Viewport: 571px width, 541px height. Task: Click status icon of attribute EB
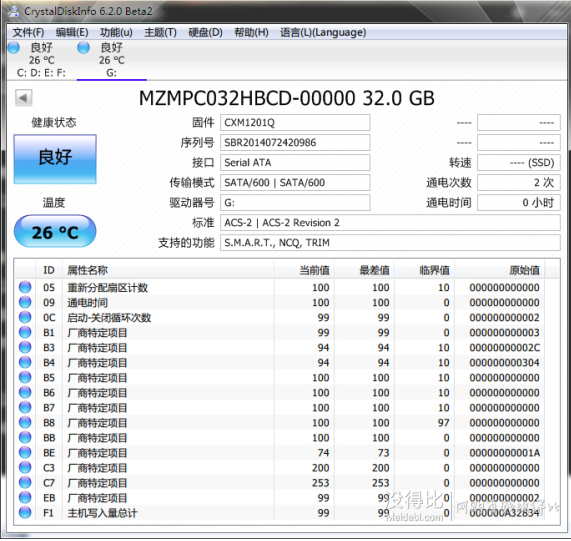(25, 497)
